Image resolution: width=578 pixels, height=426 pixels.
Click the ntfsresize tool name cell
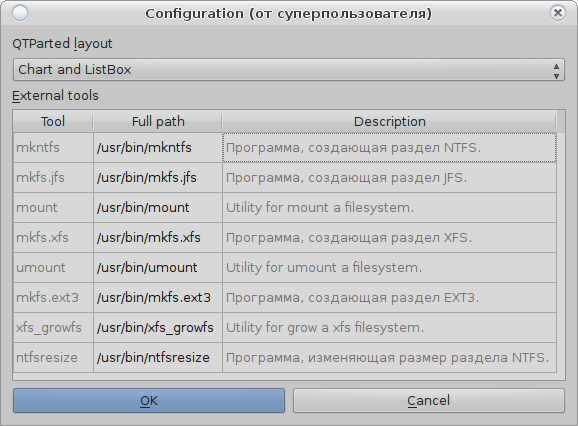pos(53,357)
